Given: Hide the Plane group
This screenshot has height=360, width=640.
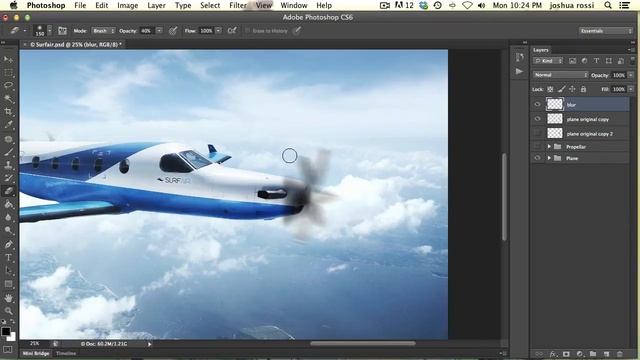Looking at the screenshot, I should [x=537, y=158].
